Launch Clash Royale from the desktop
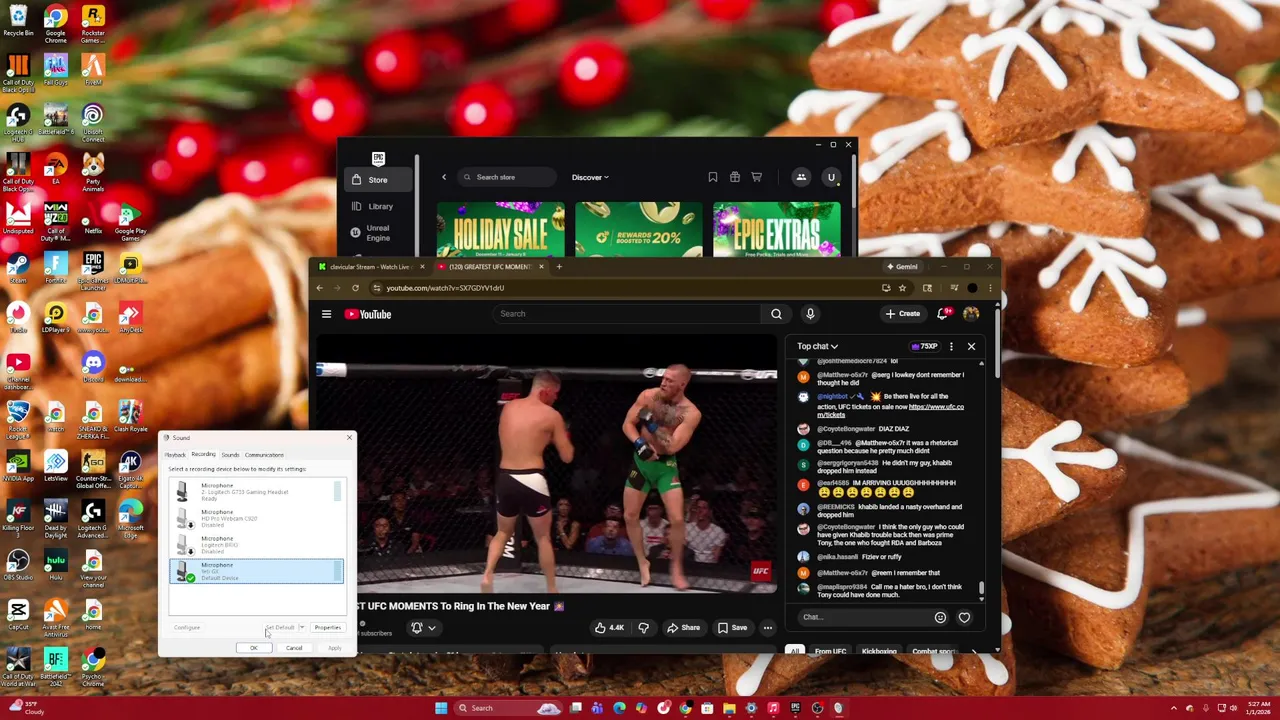This screenshot has height=720, width=1280. pyautogui.click(x=129, y=416)
